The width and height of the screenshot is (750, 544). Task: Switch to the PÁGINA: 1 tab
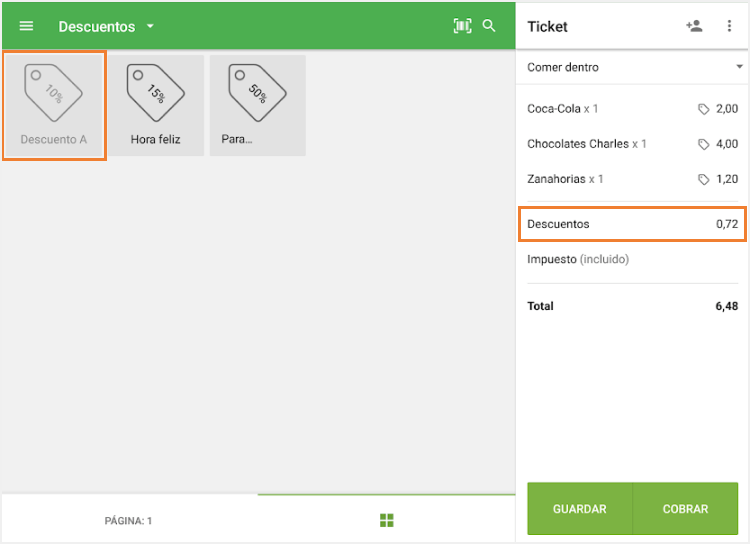pyautogui.click(x=128, y=520)
